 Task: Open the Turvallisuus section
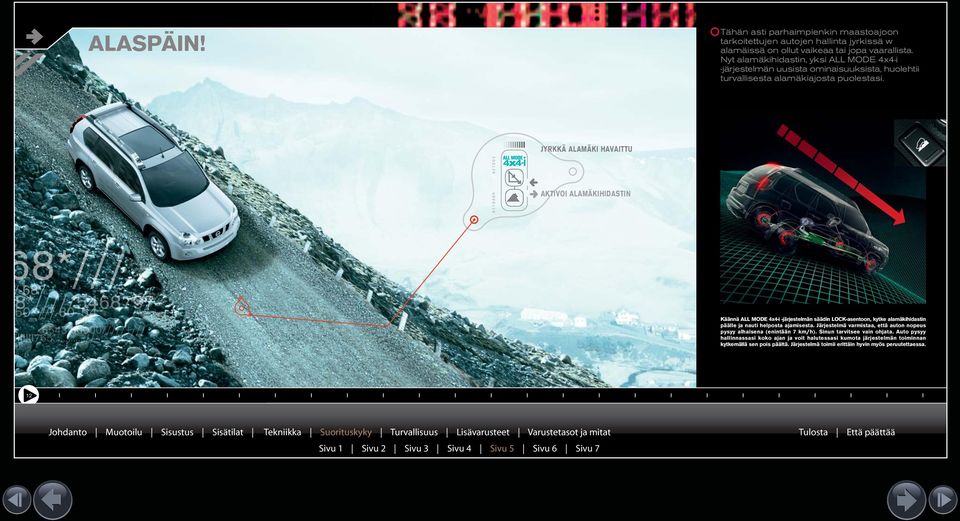click(x=414, y=432)
